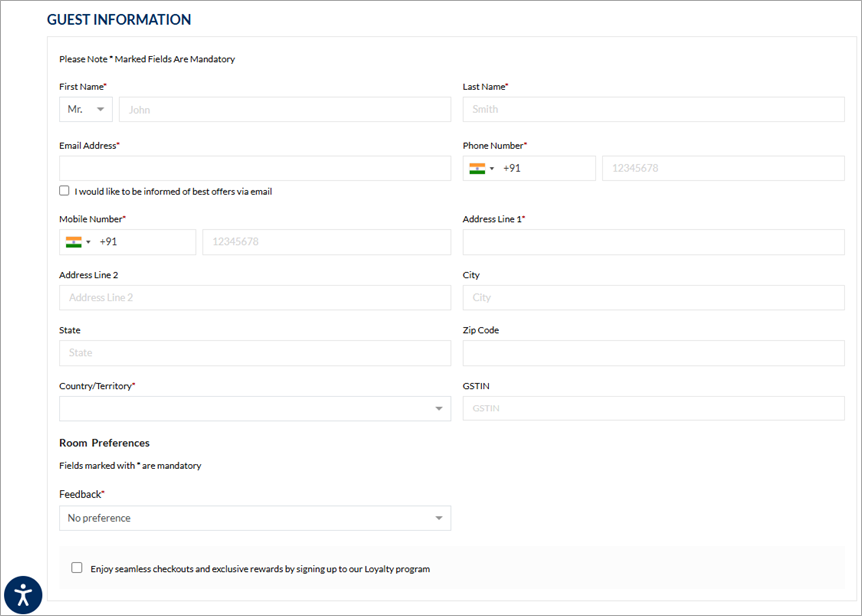
Task: Click the Address Line 1 field
Action: (x=654, y=242)
